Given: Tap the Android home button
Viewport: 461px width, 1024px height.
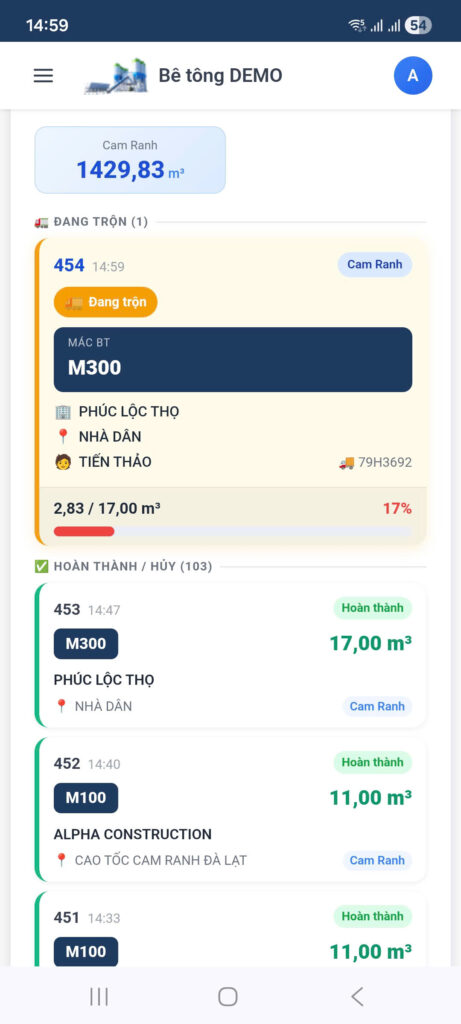Looking at the screenshot, I should click(227, 996).
